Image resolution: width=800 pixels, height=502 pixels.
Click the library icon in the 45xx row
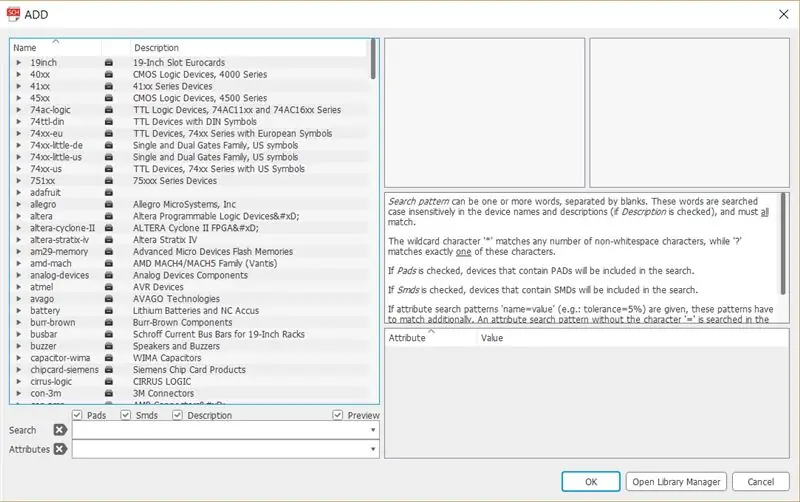click(x=109, y=98)
